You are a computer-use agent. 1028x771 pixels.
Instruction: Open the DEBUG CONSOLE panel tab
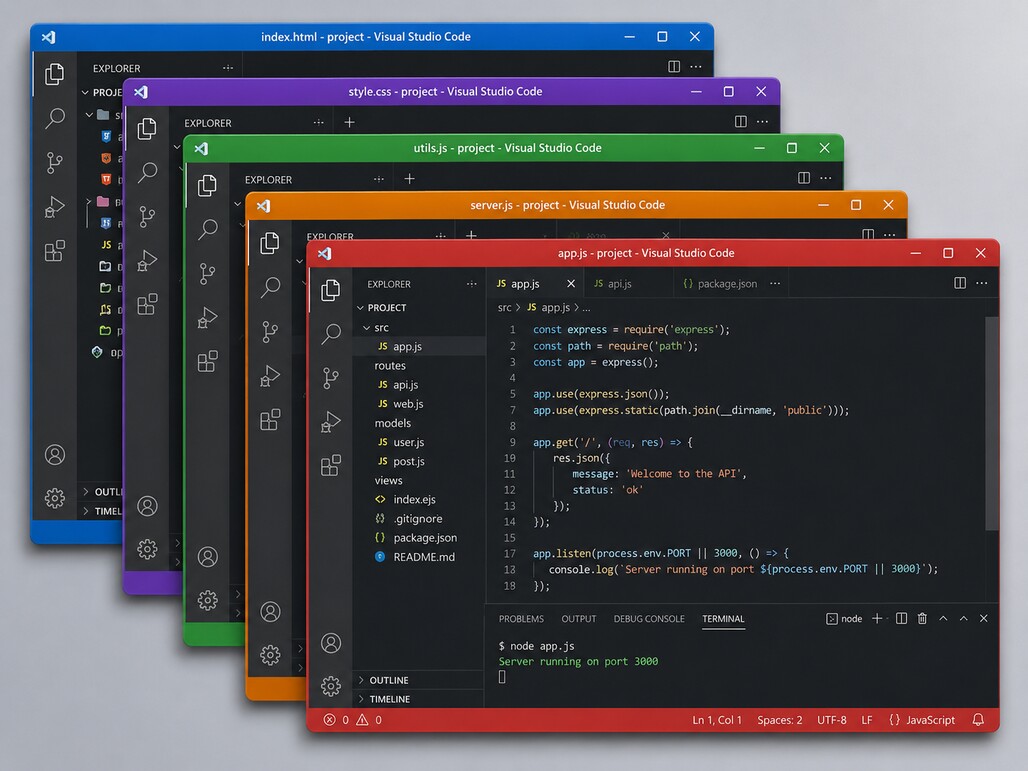pyautogui.click(x=648, y=618)
